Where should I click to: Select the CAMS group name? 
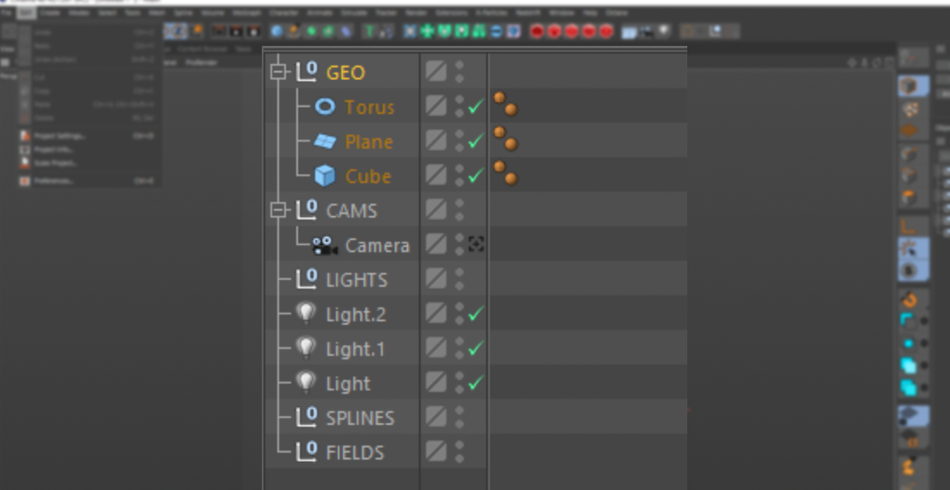[x=351, y=211]
